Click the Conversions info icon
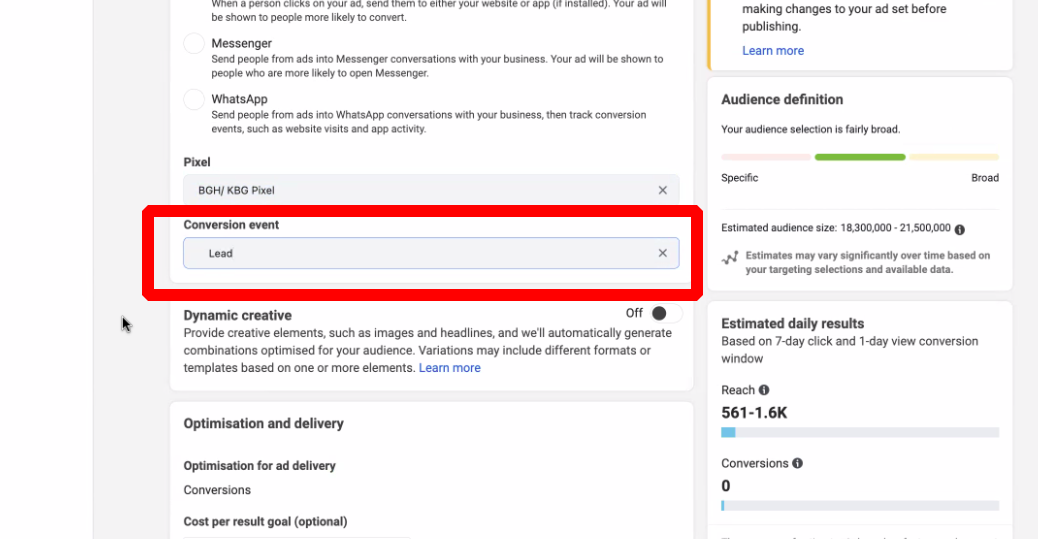The height and width of the screenshot is (539, 1038). (798, 463)
